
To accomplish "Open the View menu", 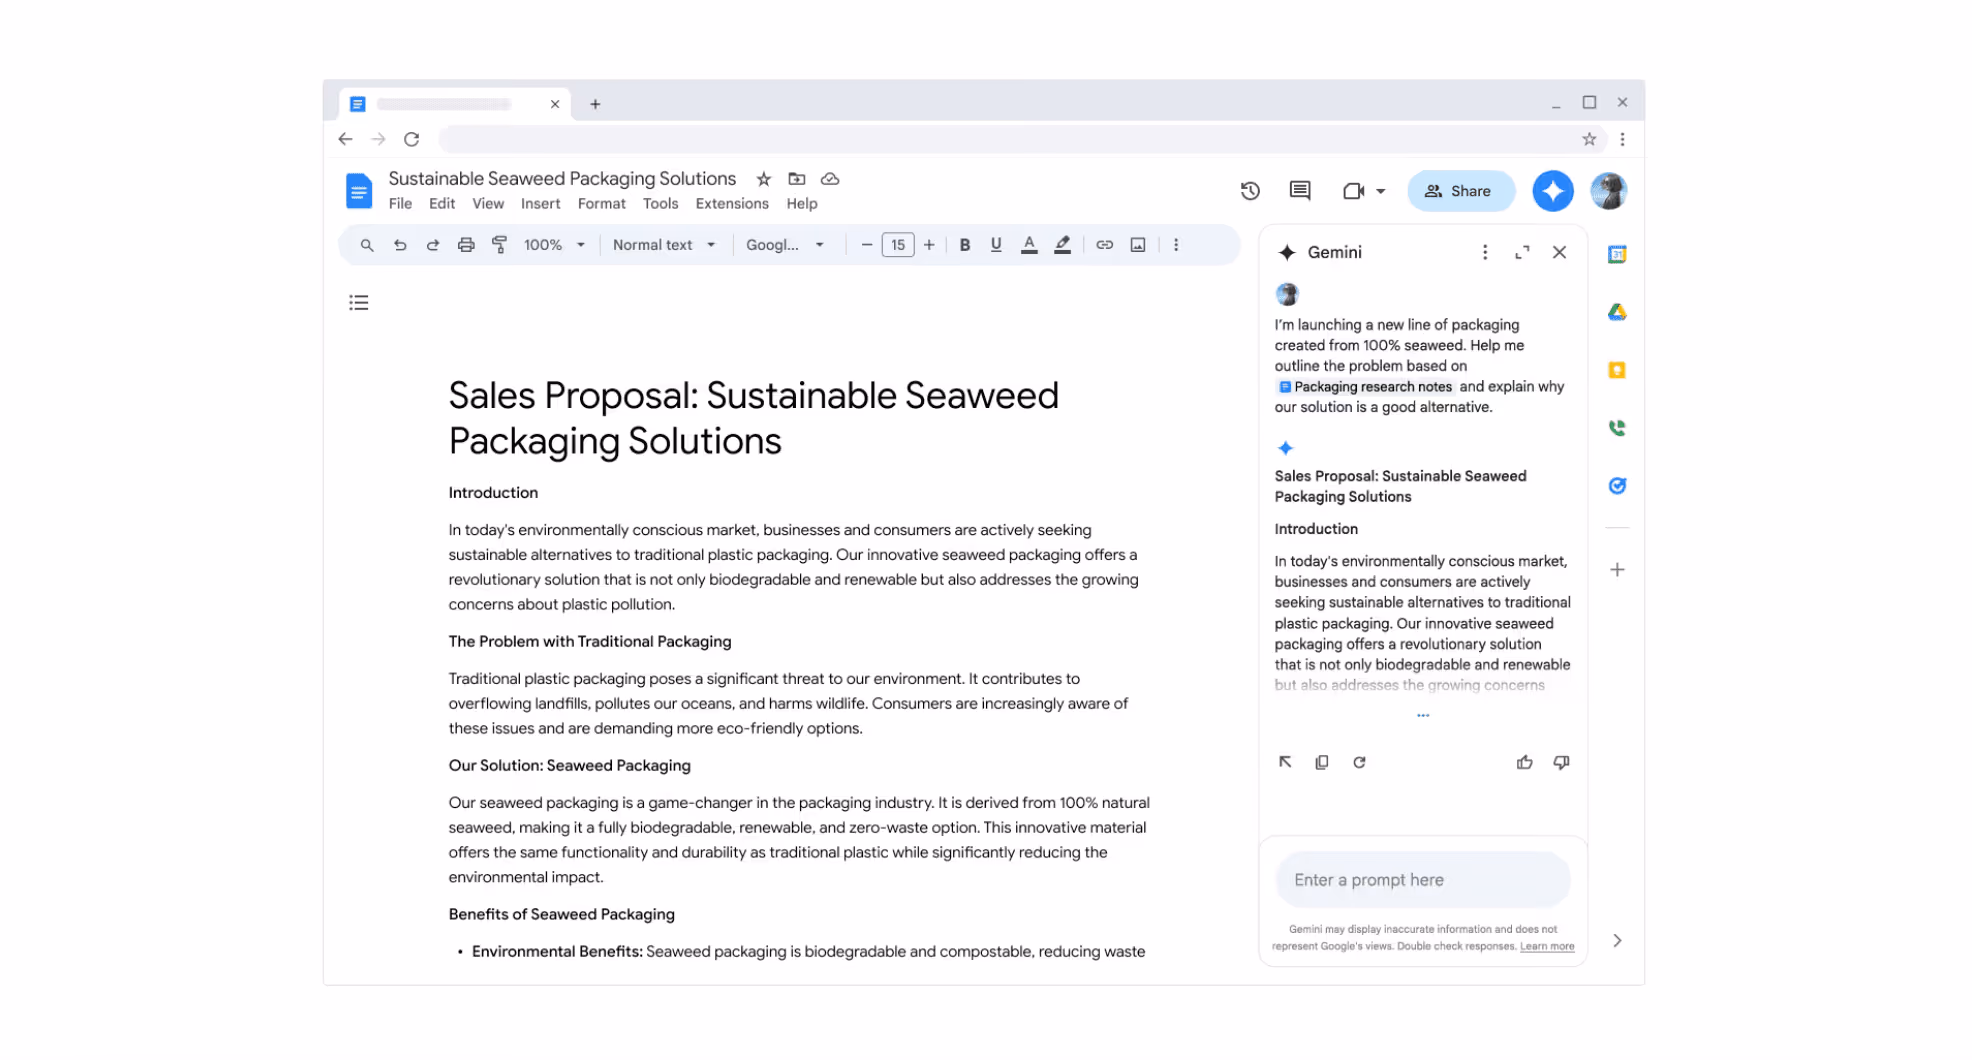I will [x=488, y=204].
